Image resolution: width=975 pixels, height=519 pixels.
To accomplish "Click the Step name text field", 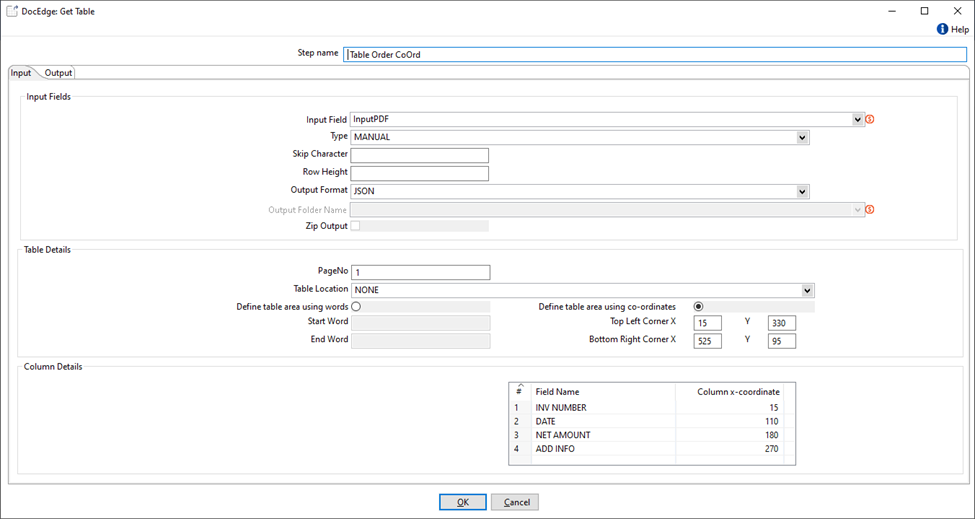I will point(655,55).
